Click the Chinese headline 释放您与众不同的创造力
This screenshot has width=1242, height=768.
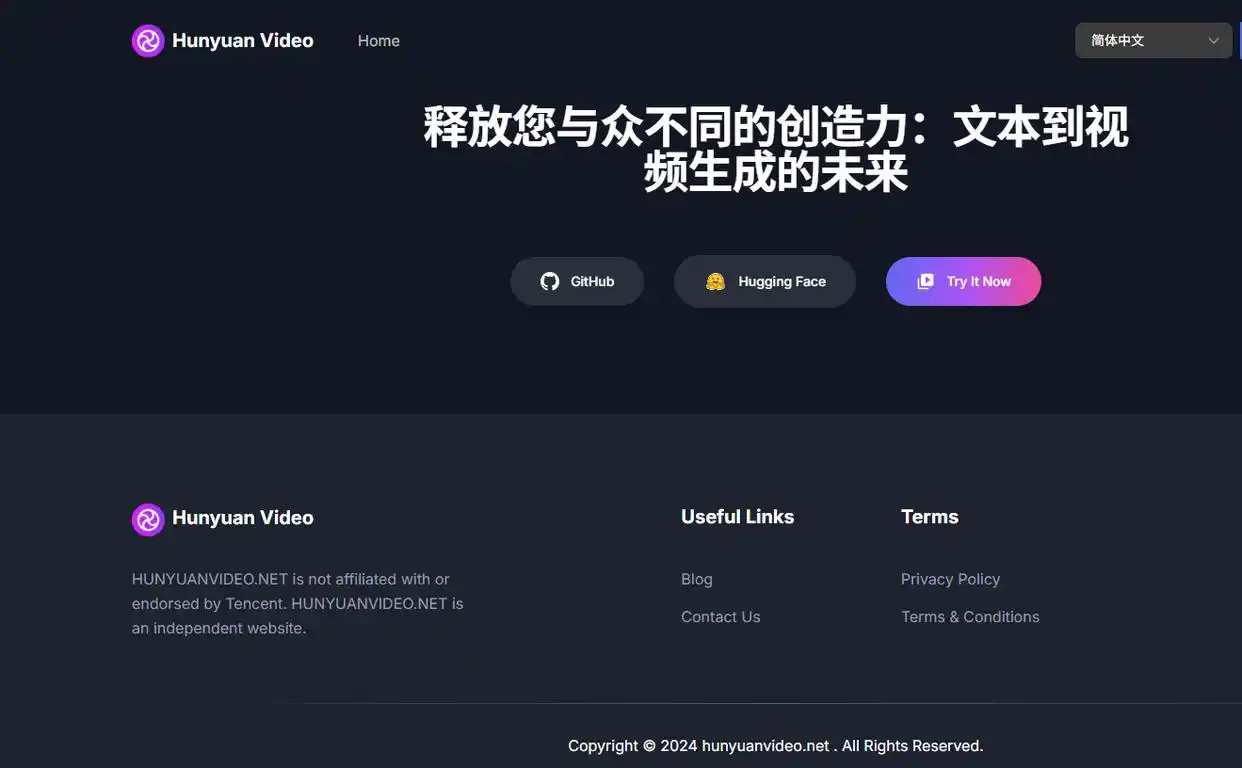776,151
